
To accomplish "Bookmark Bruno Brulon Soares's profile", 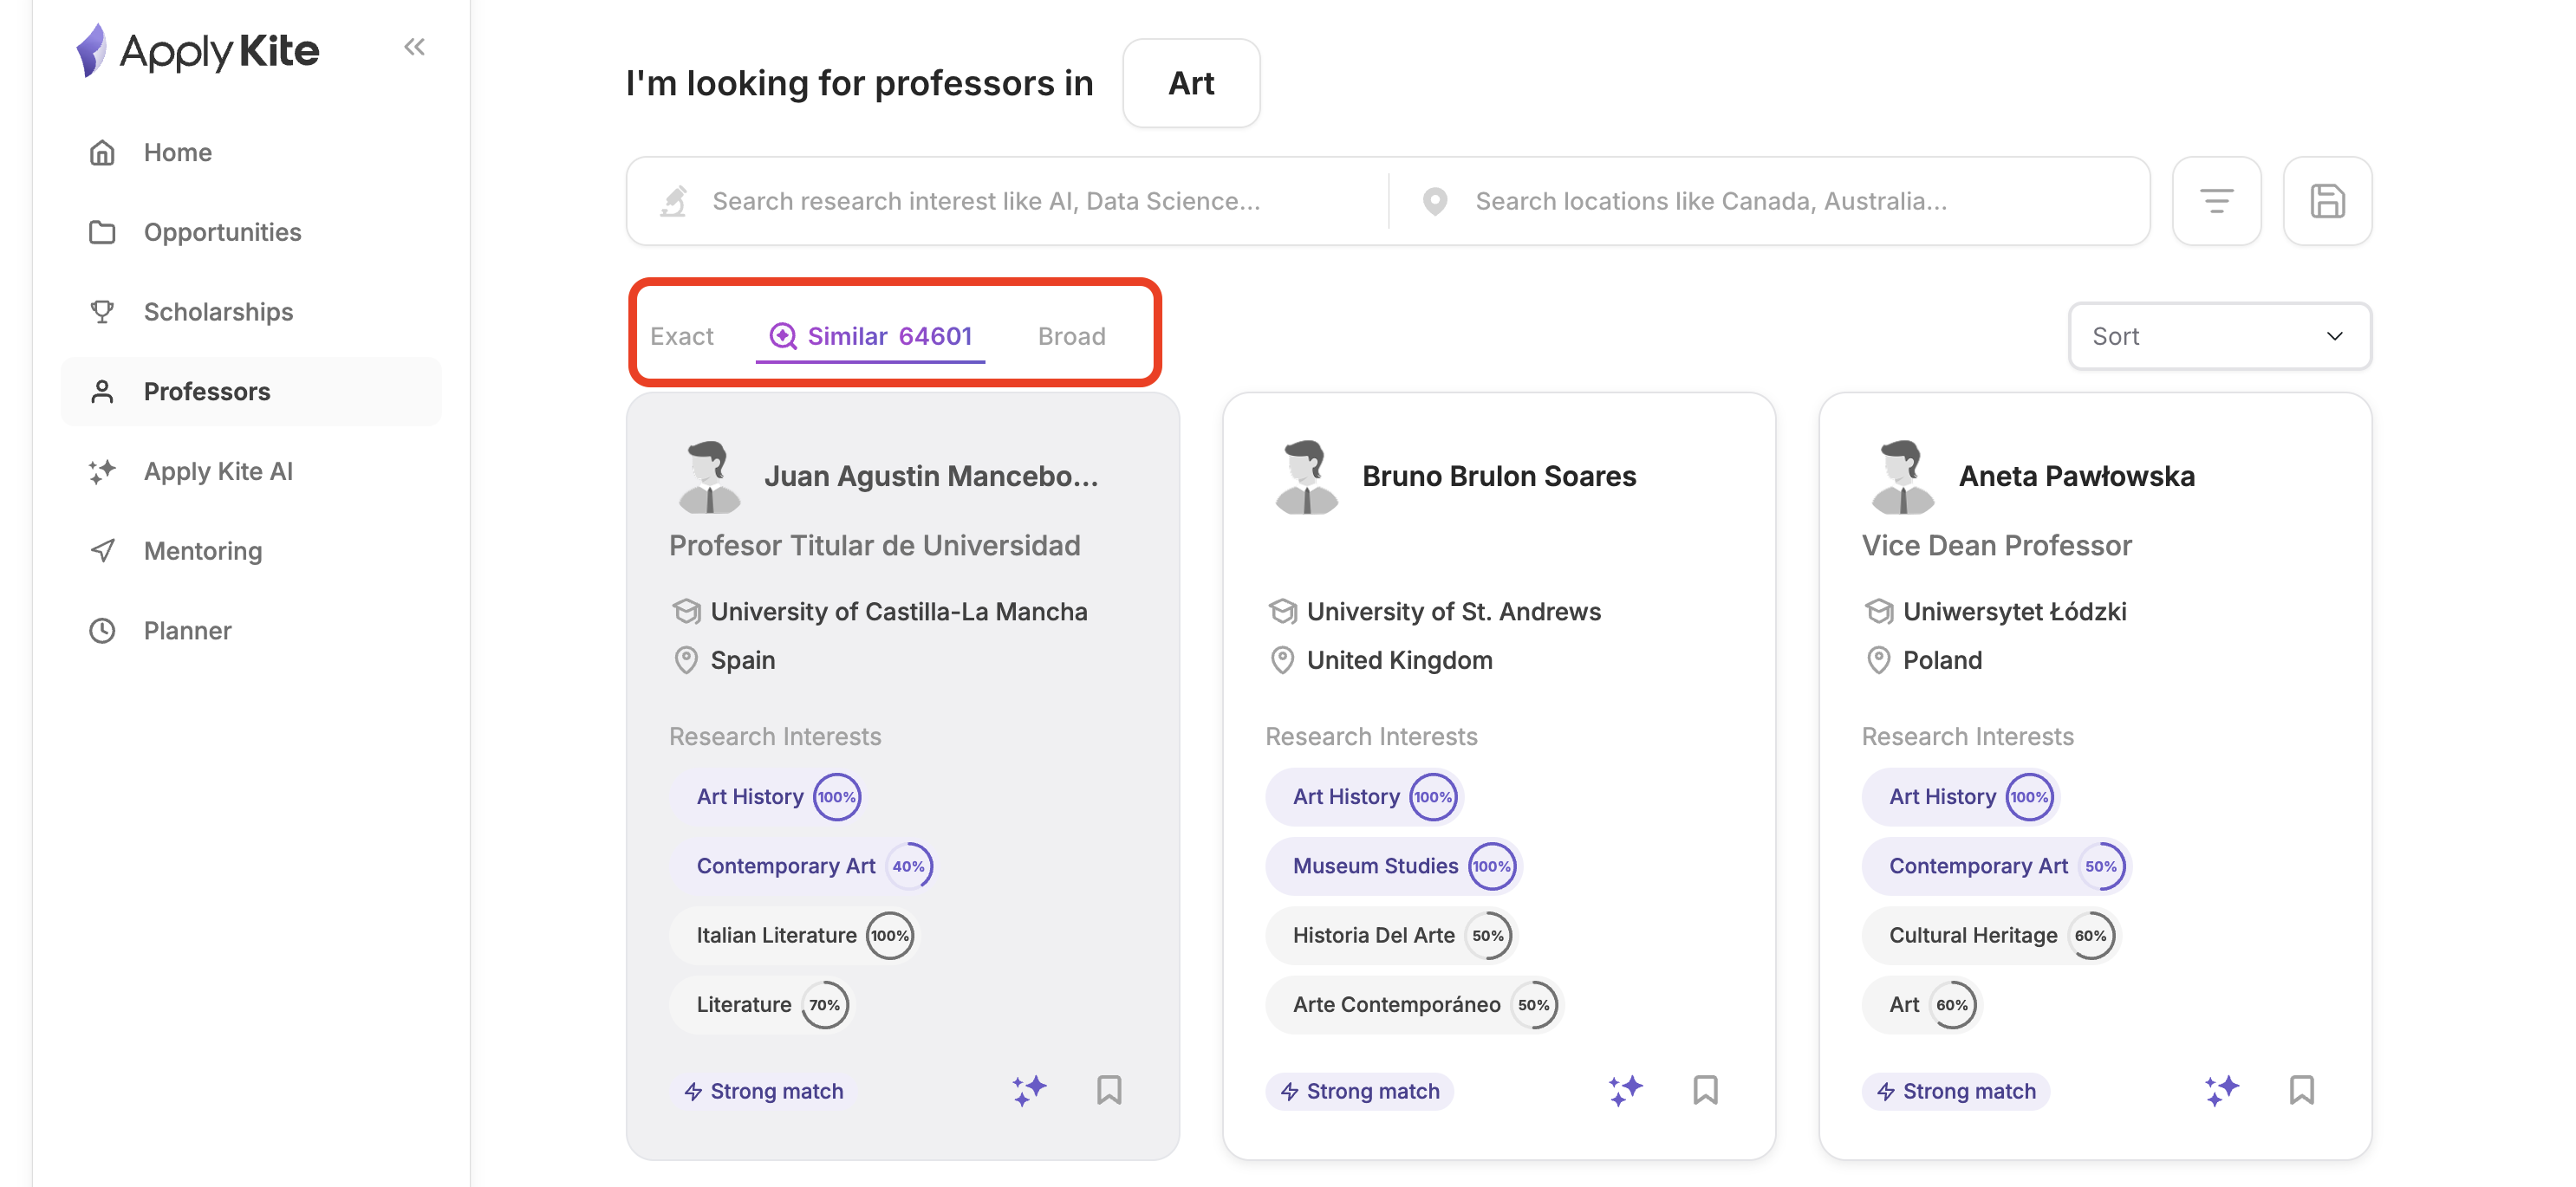I will (x=1705, y=1089).
